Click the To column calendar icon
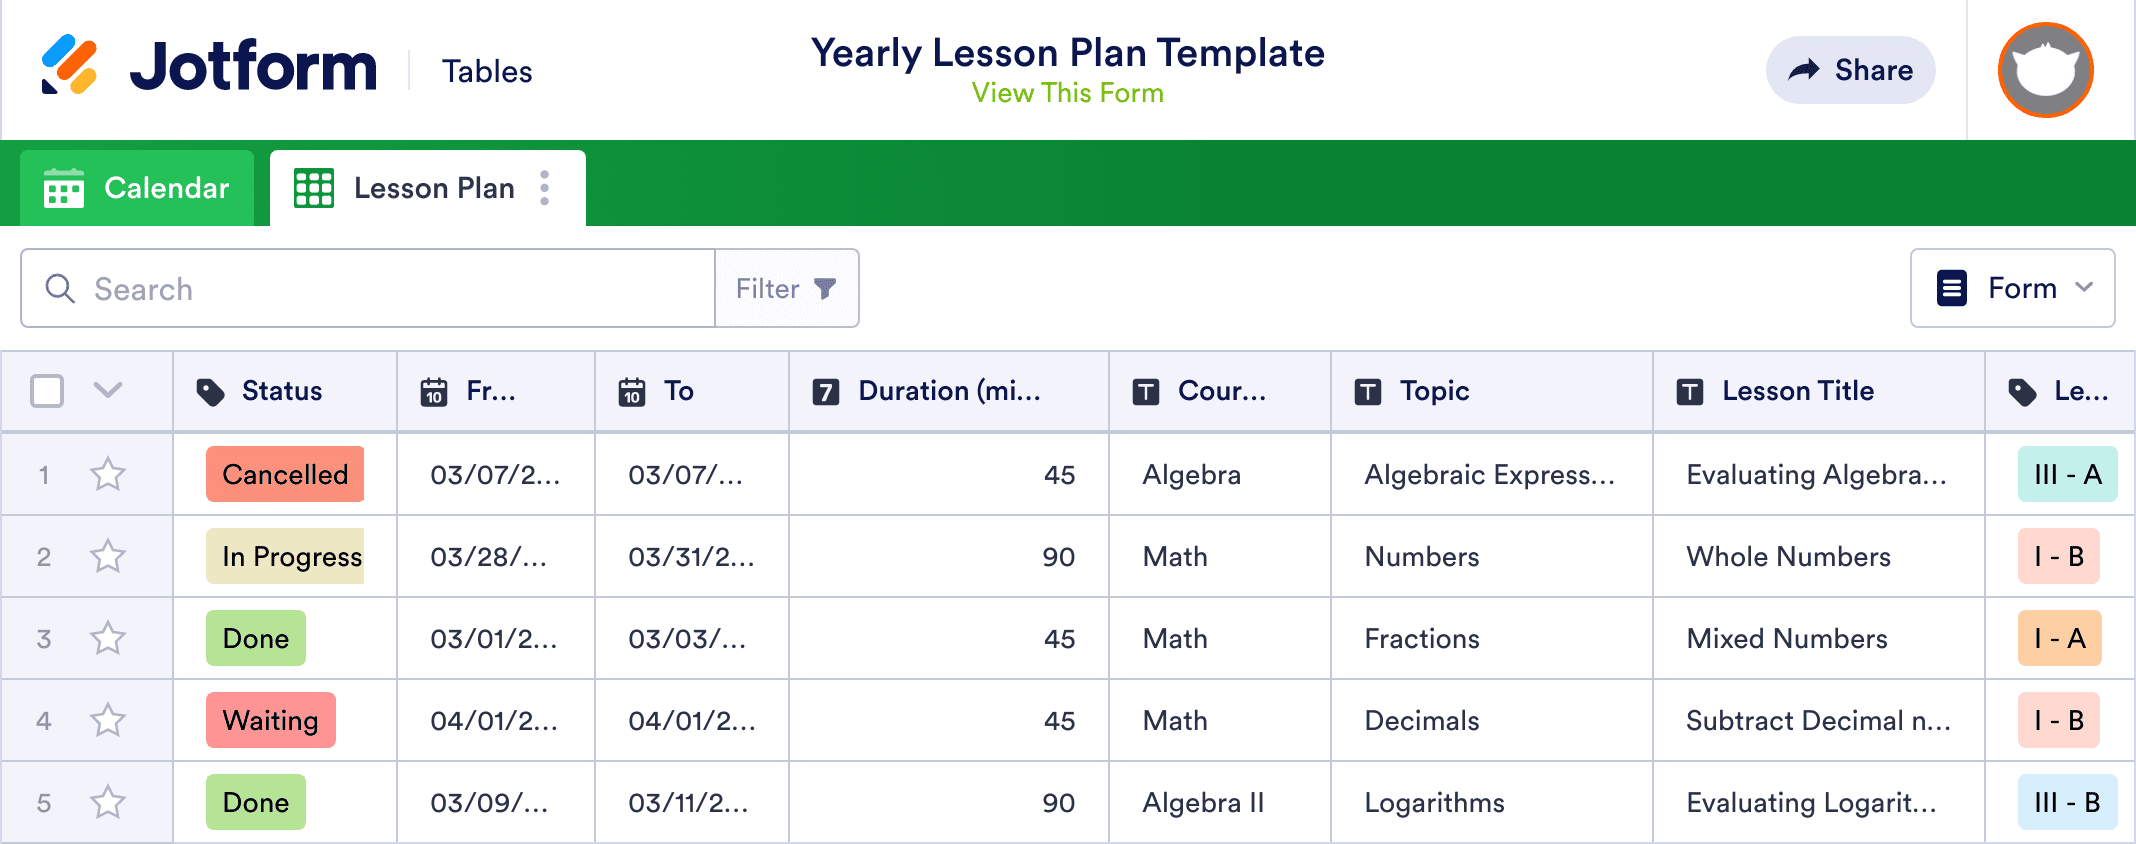This screenshot has width=2136, height=844. click(x=632, y=392)
